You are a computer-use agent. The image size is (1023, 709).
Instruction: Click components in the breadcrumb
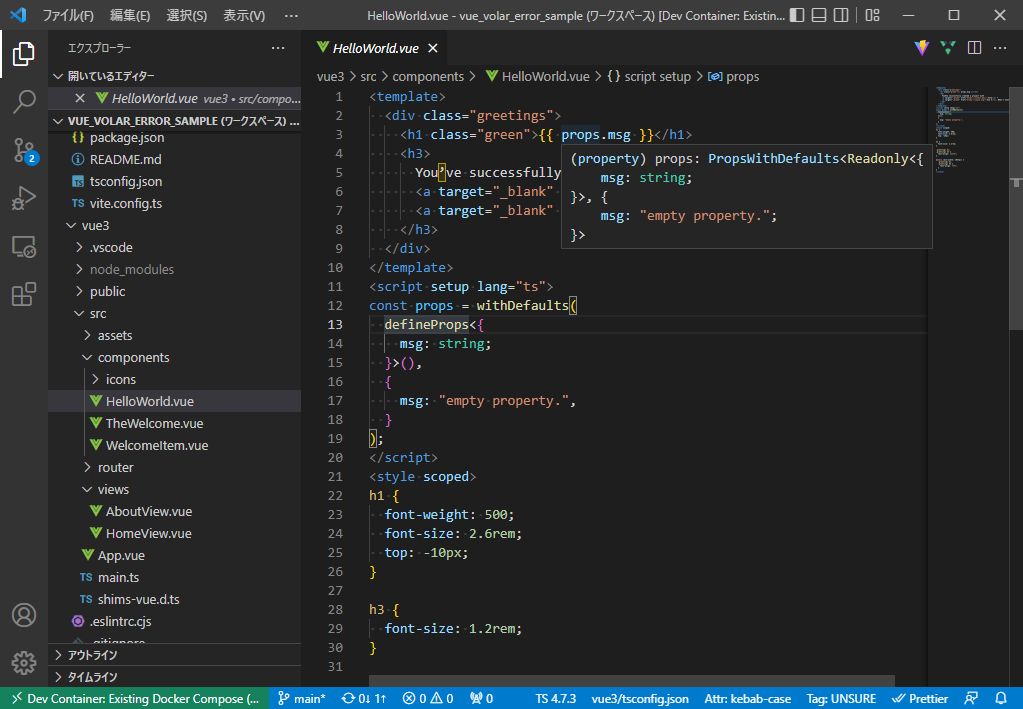point(428,76)
